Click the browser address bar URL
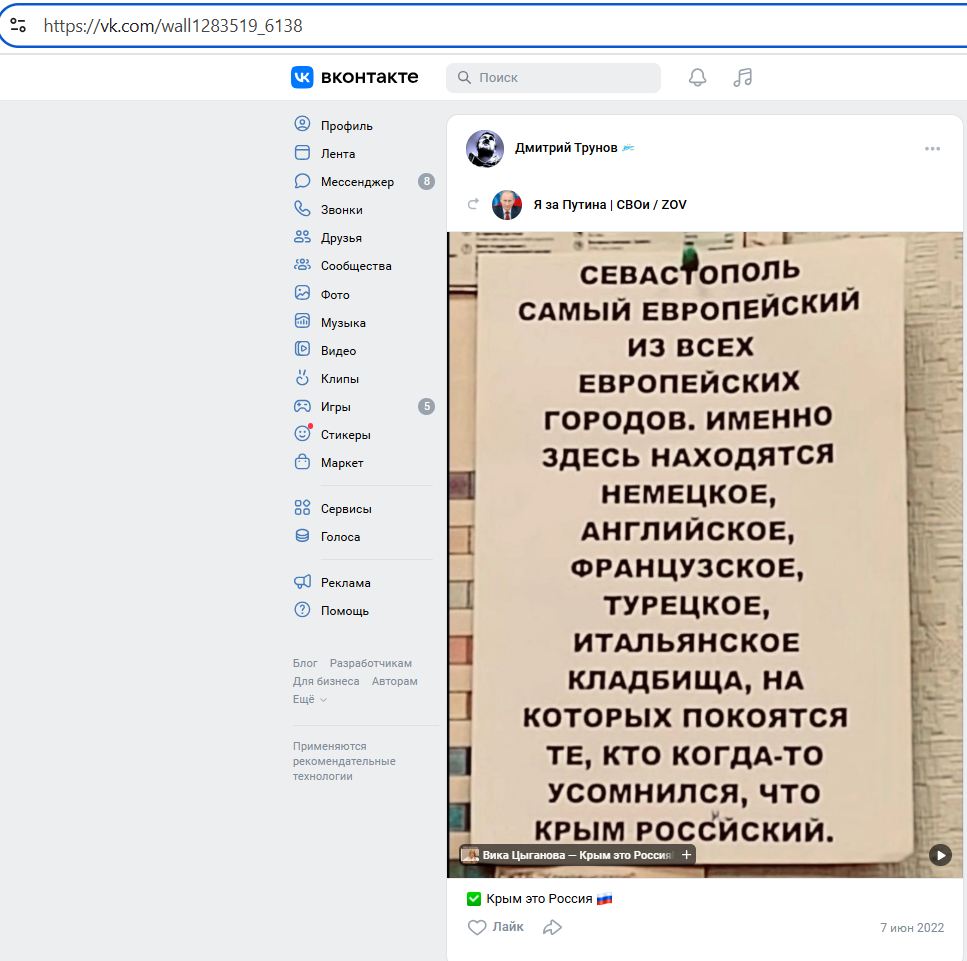The width and height of the screenshot is (967, 961). tap(173, 26)
